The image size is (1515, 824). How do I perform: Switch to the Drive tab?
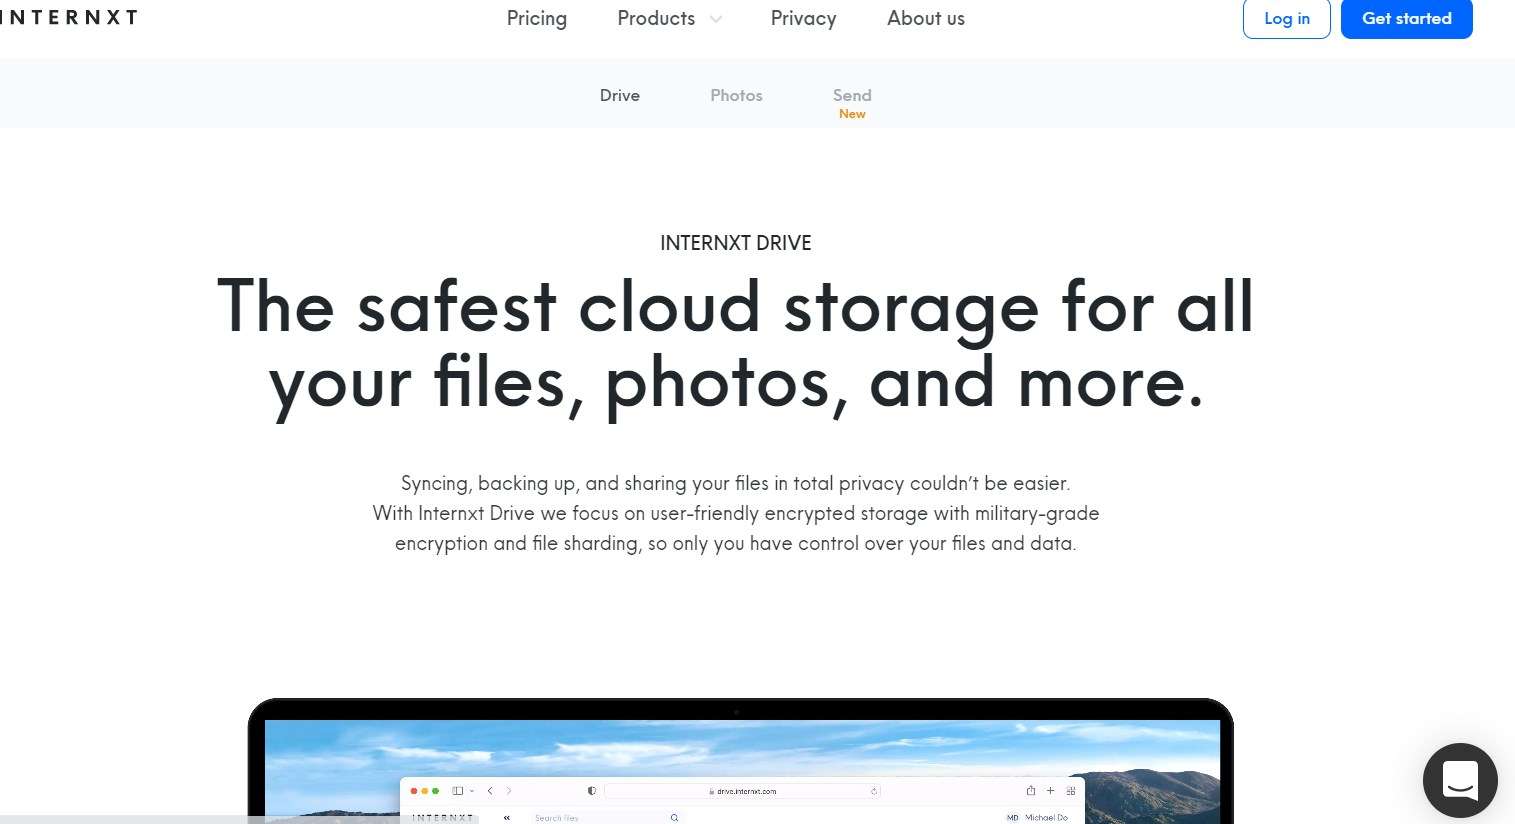(x=620, y=95)
